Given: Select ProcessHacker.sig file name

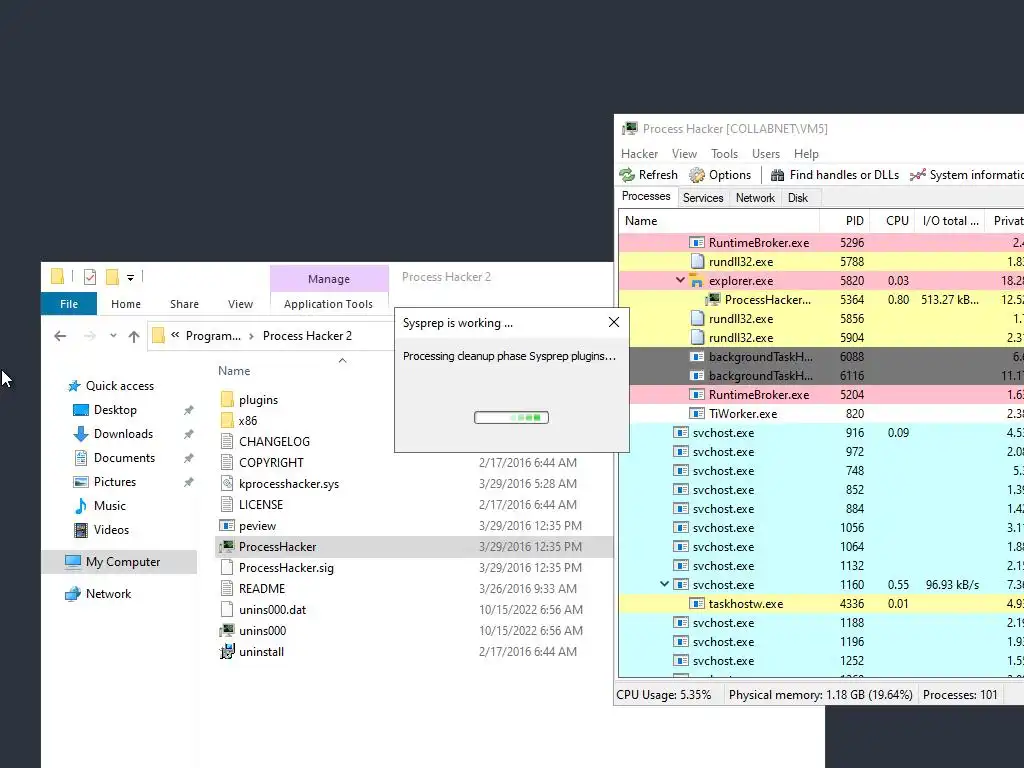Looking at the screenshot, I should 286,568.
